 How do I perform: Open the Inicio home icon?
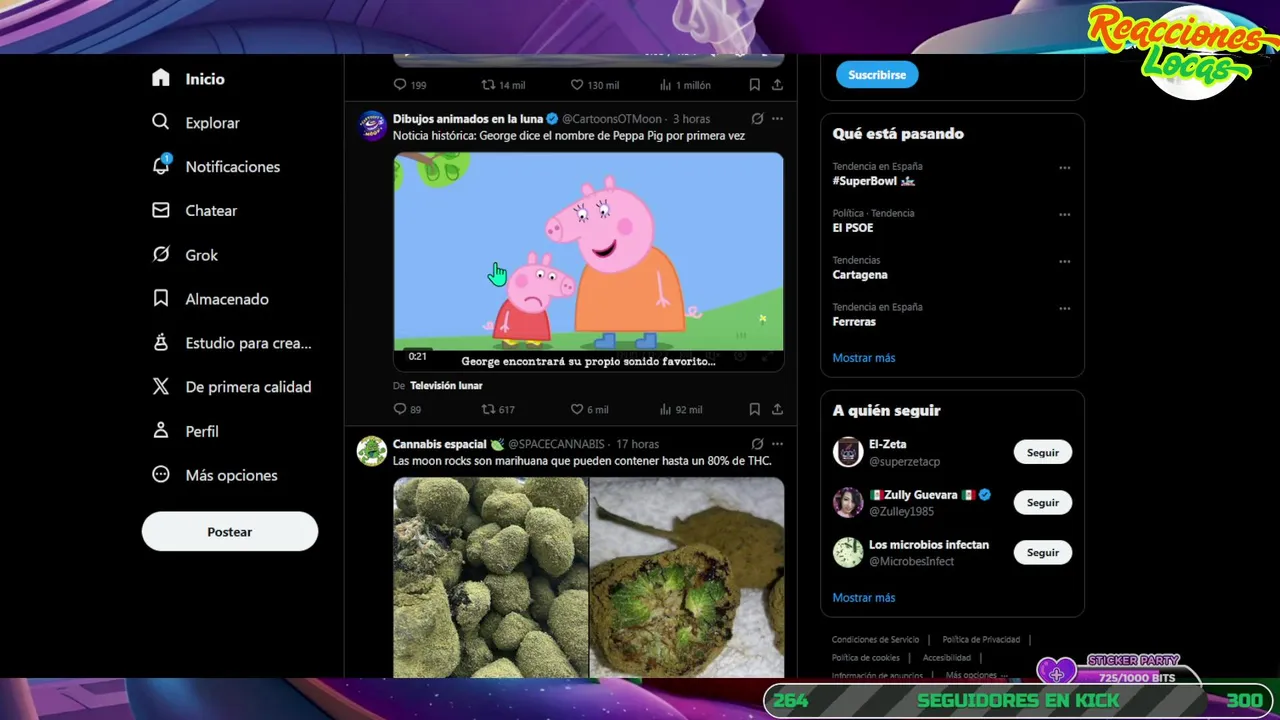coord(161,78)
